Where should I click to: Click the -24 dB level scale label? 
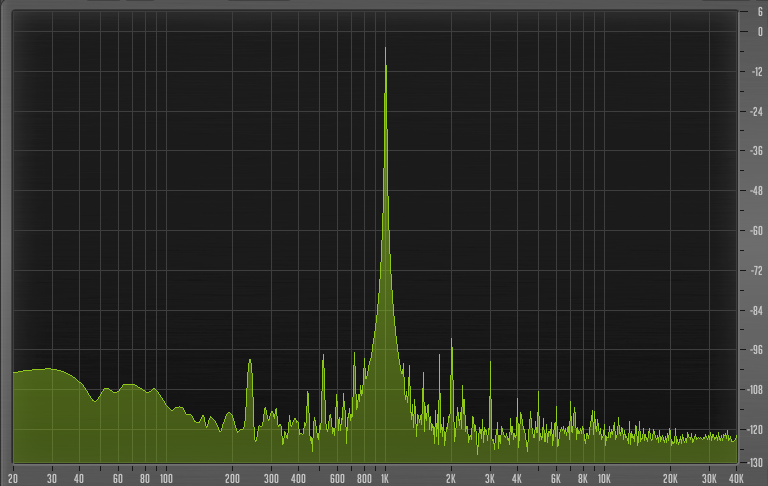click(x=757, y=111)
